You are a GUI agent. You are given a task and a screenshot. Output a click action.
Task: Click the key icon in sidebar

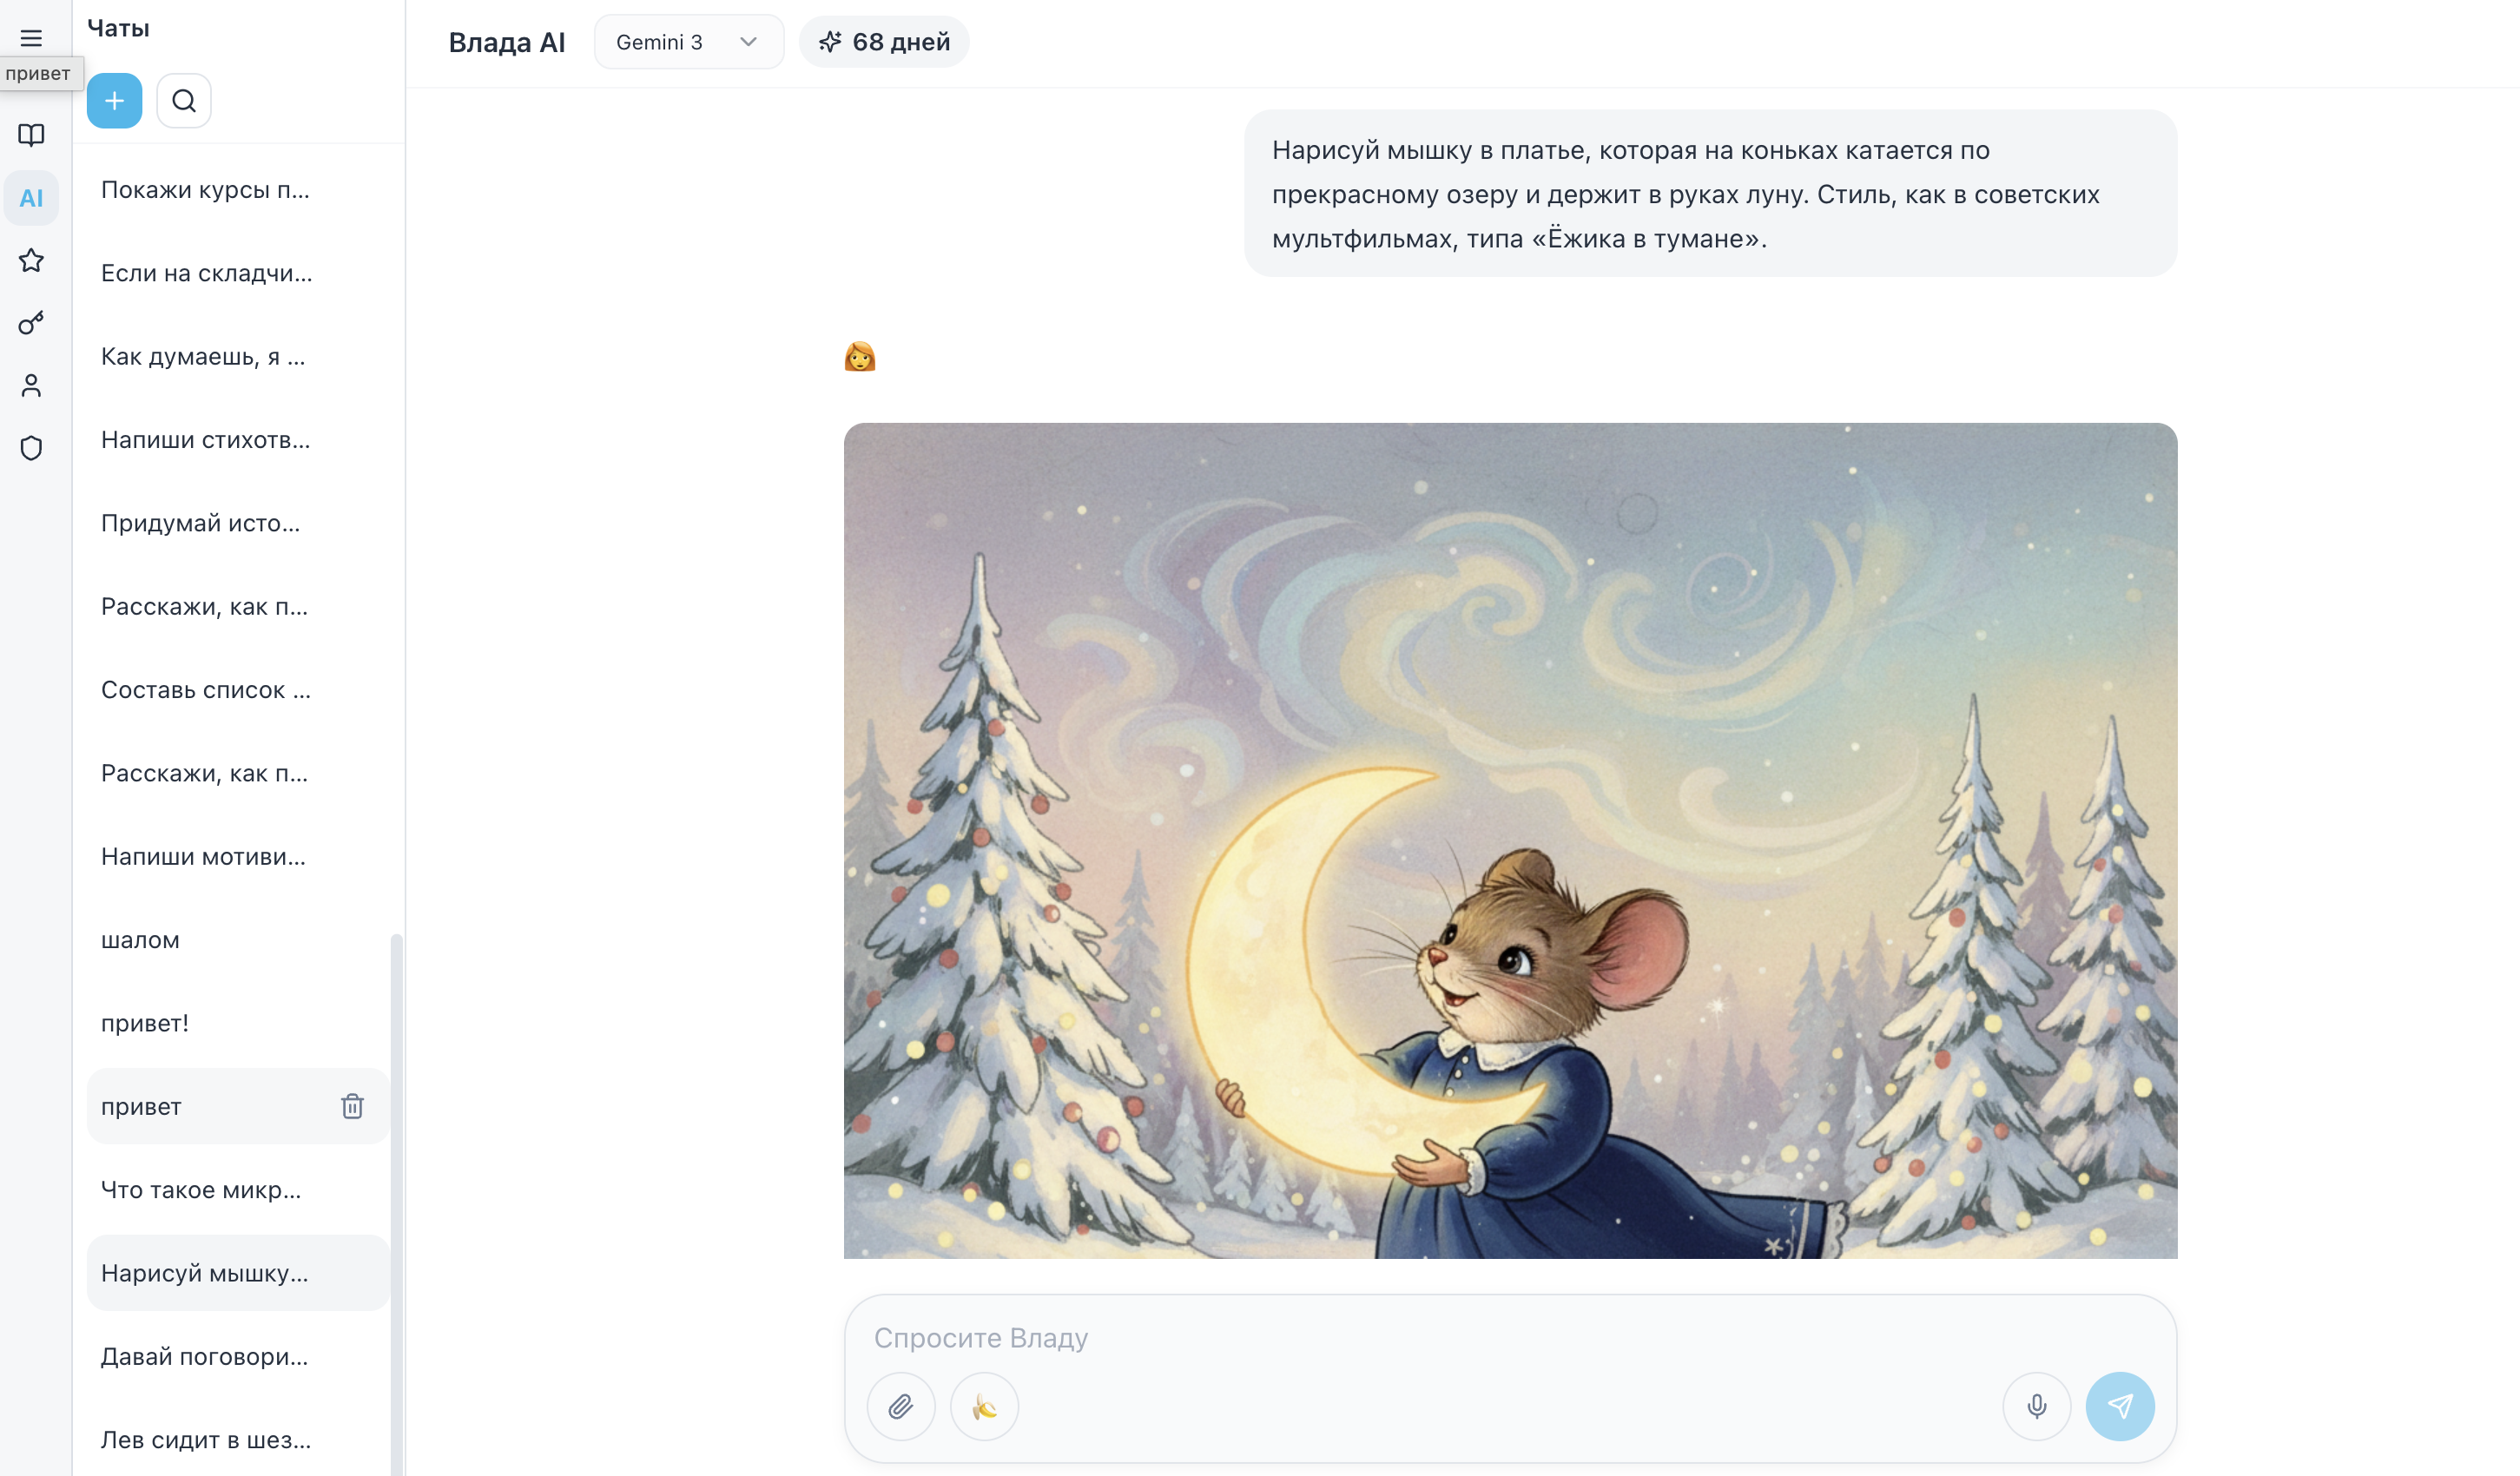point(31,323)
